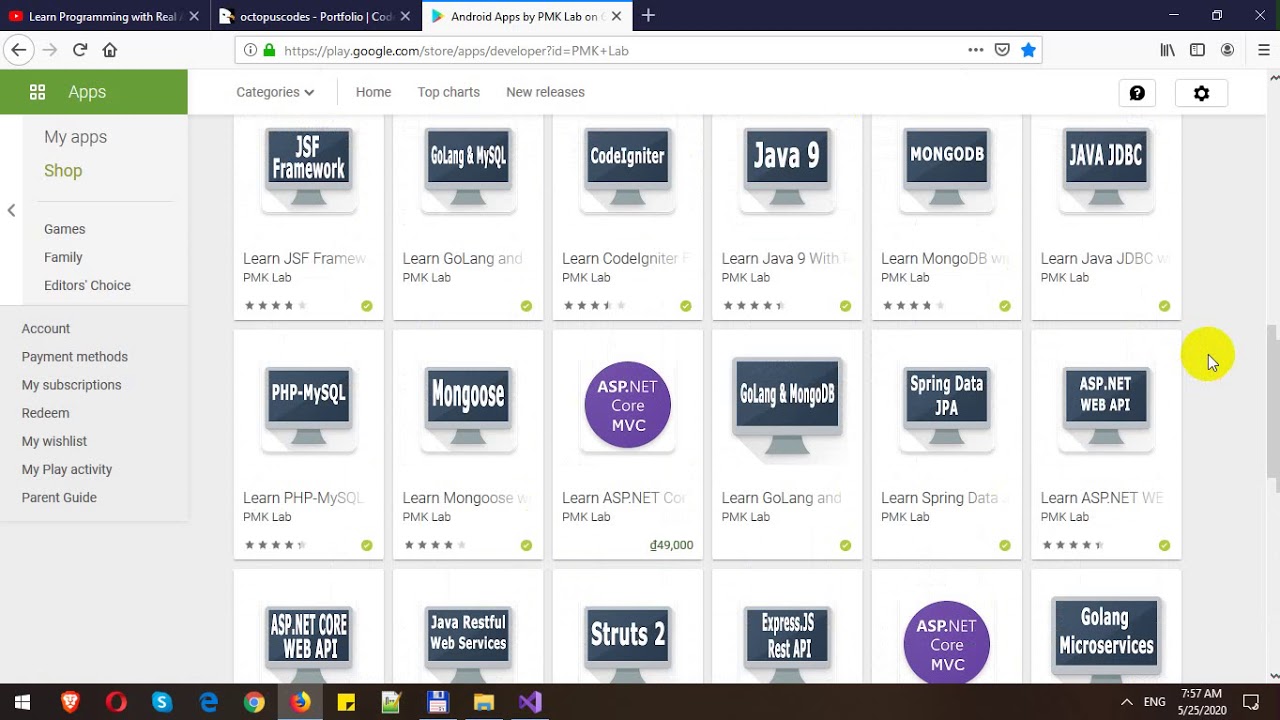Open the Windows Start menu
This screenshot has width=1280, height=720.
click(22, 702)
